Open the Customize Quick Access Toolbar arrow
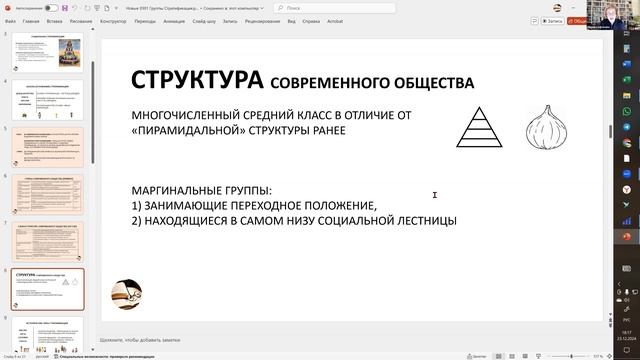 116,8
